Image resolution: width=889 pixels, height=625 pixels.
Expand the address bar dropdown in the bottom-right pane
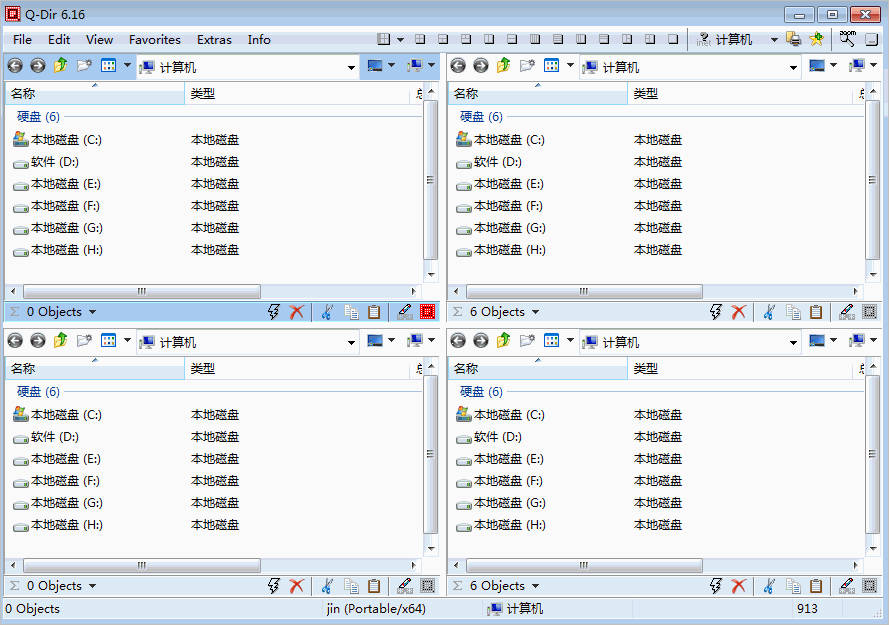[x=793, y=343]
